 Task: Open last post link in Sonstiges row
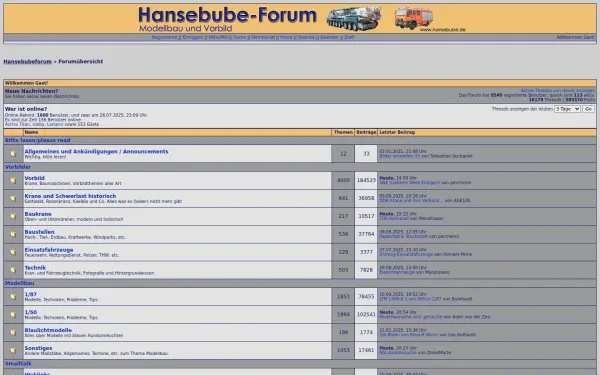pyautogui.click(x=398, y=353)
